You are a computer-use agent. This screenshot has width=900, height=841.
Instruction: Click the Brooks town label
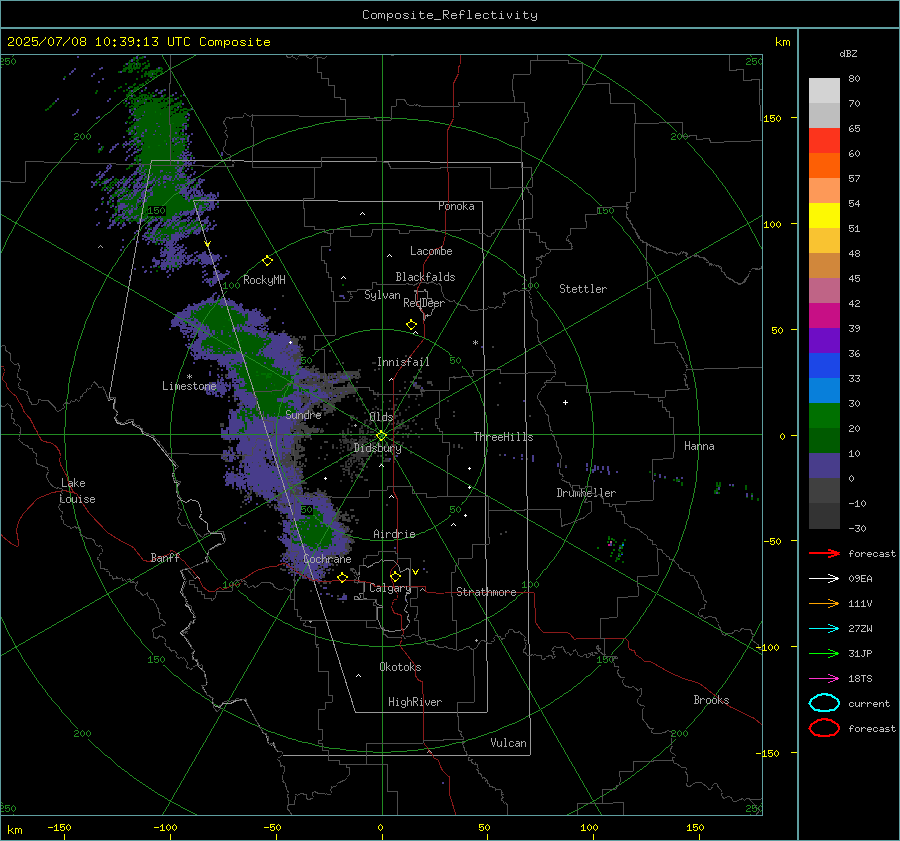click(711, 700)
